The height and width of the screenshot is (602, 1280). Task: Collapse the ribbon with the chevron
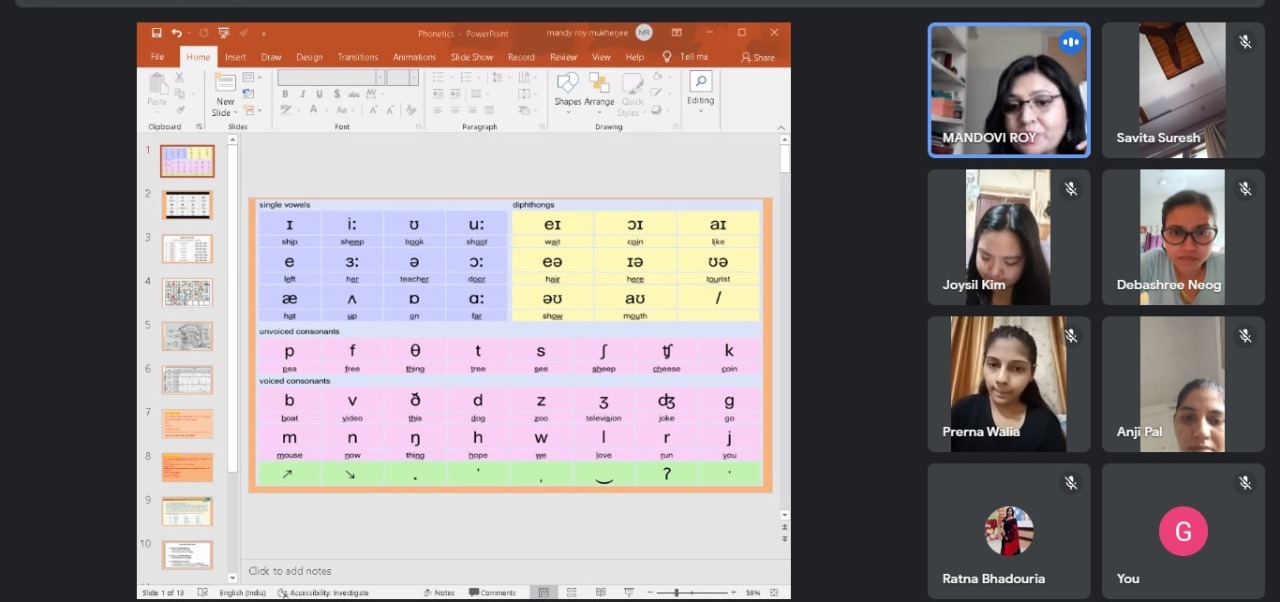click(x=781, y=127)
